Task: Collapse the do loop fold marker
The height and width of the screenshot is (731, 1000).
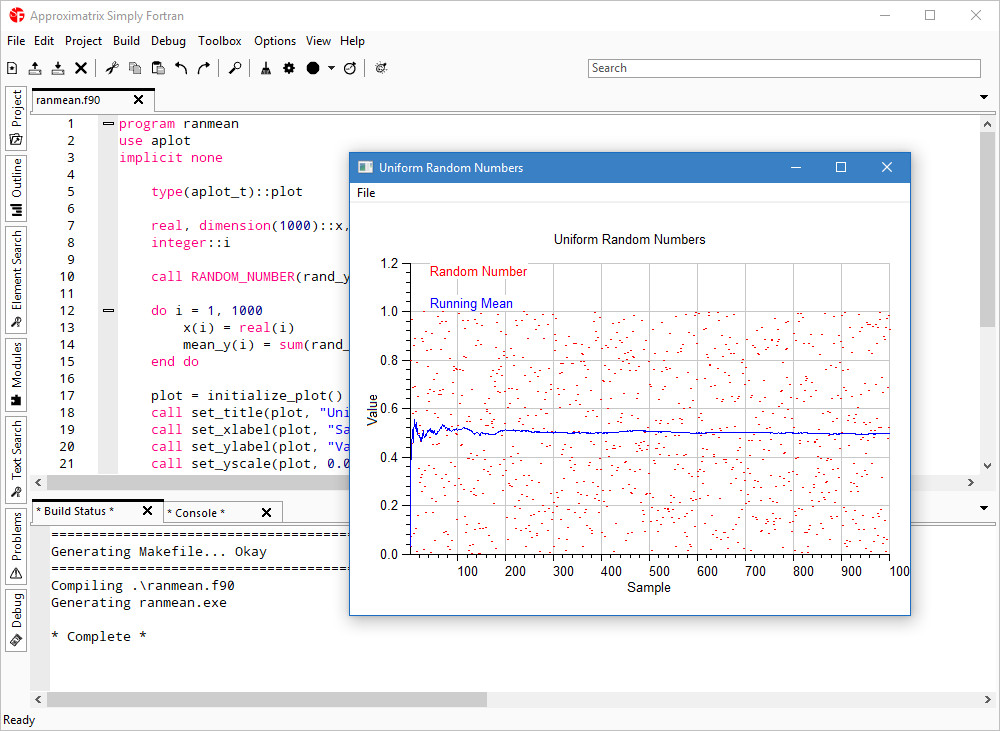Action: tap(108, 311)
